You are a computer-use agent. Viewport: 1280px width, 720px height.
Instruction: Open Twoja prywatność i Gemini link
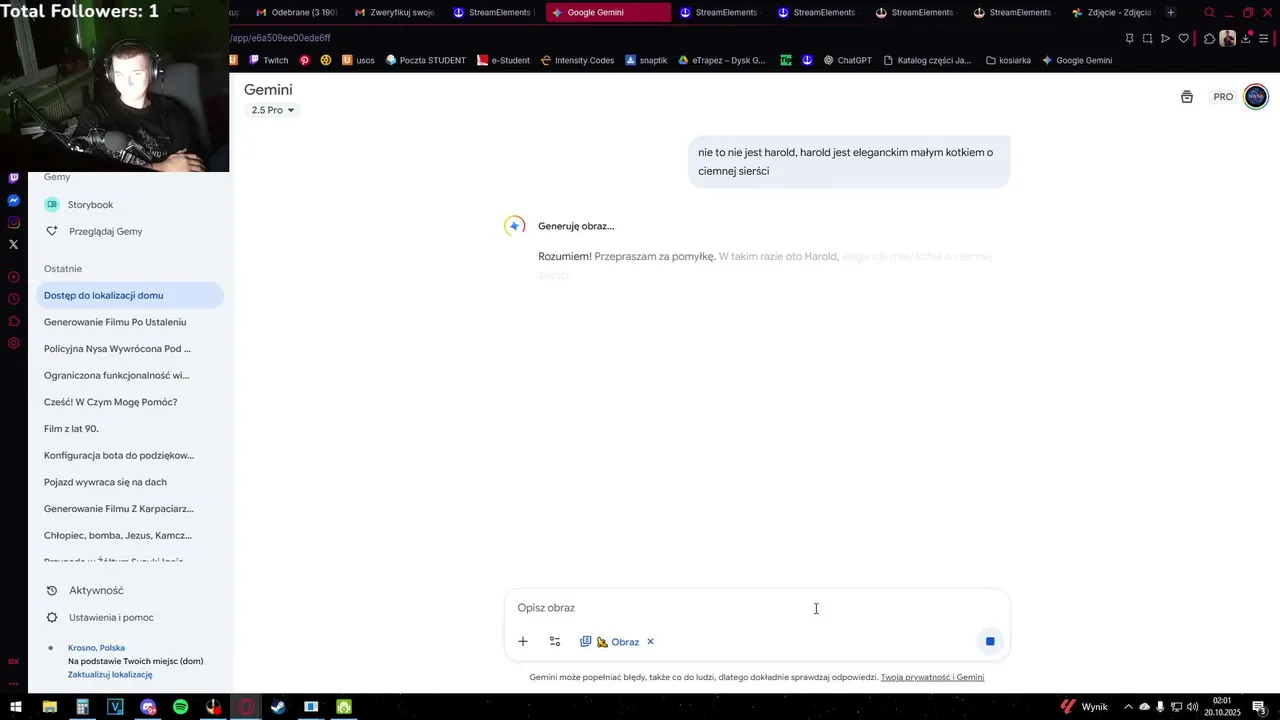pyautogui.click(x=932, y=677)
